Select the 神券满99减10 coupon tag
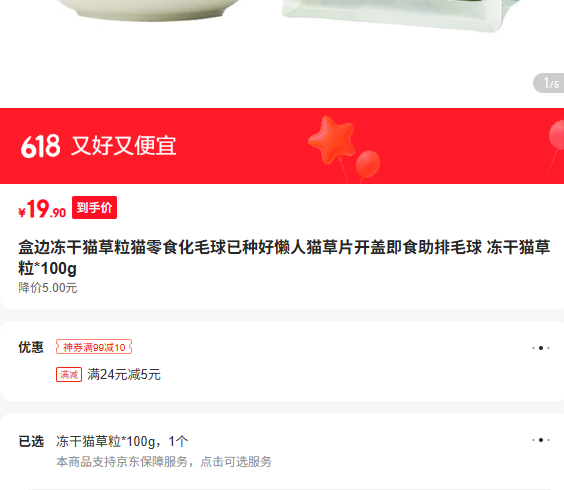 point(94,347)
